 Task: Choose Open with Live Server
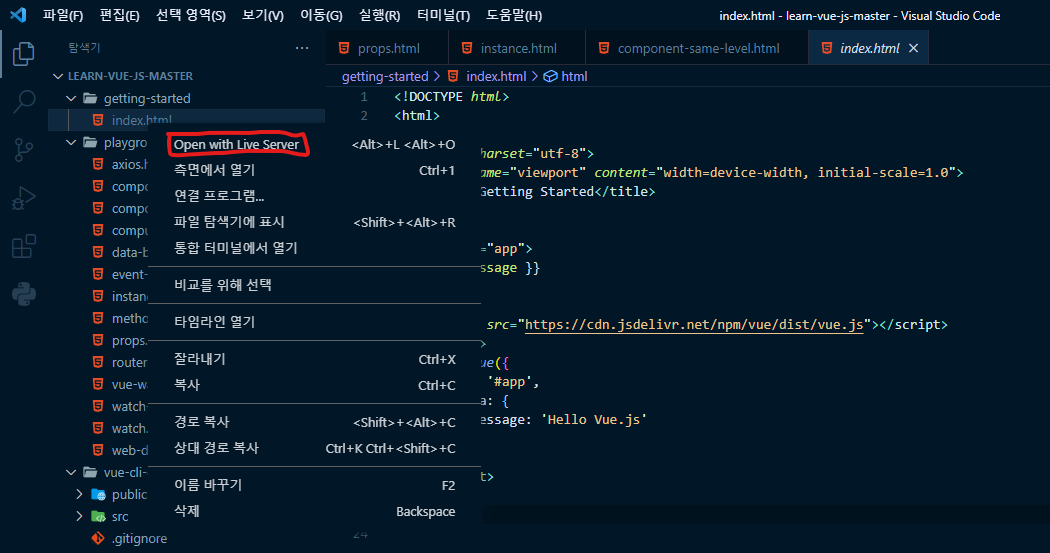coord(314,145)
